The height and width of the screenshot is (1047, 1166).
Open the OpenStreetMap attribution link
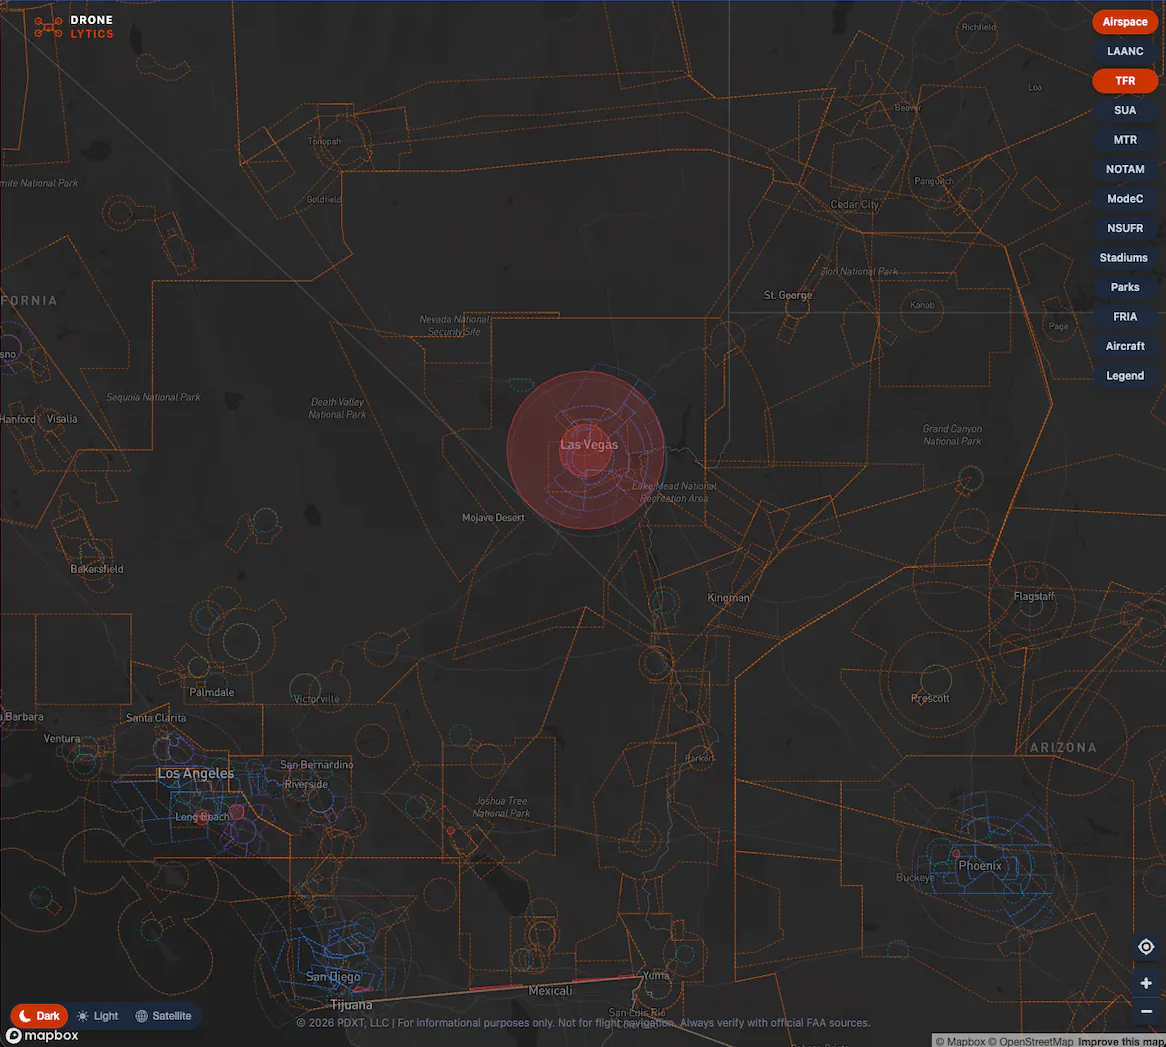click(1031, 1041)
